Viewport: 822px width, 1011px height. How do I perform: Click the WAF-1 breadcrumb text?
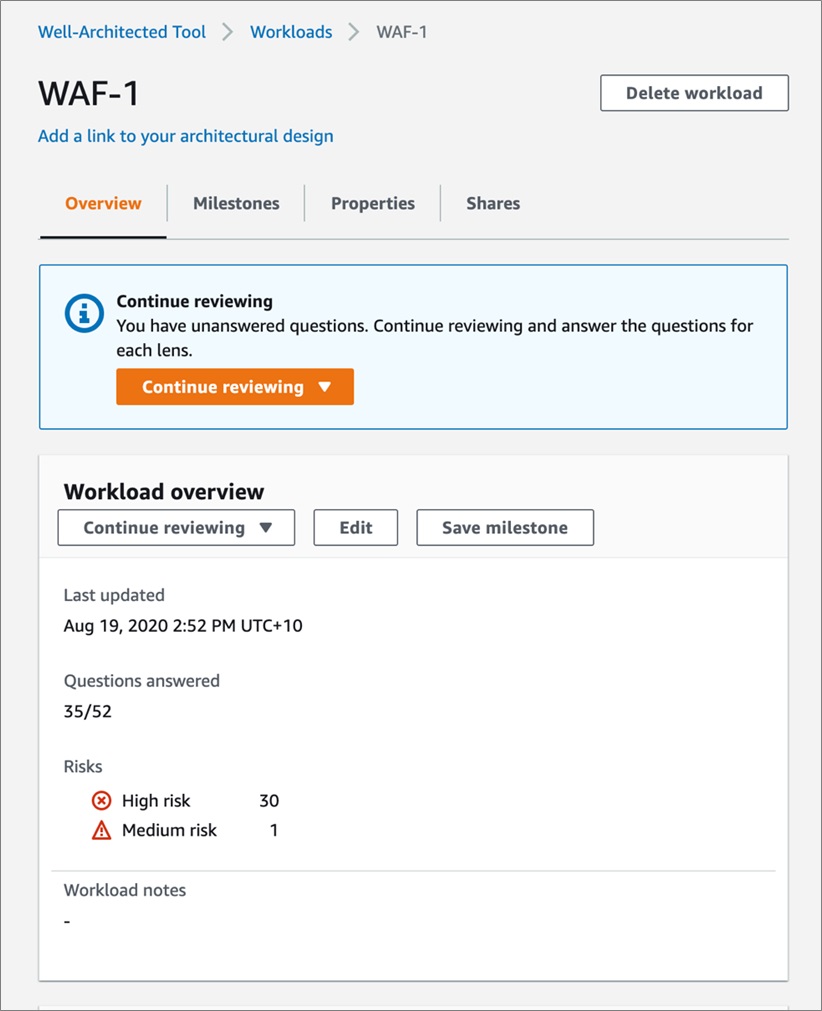[402, 32]
